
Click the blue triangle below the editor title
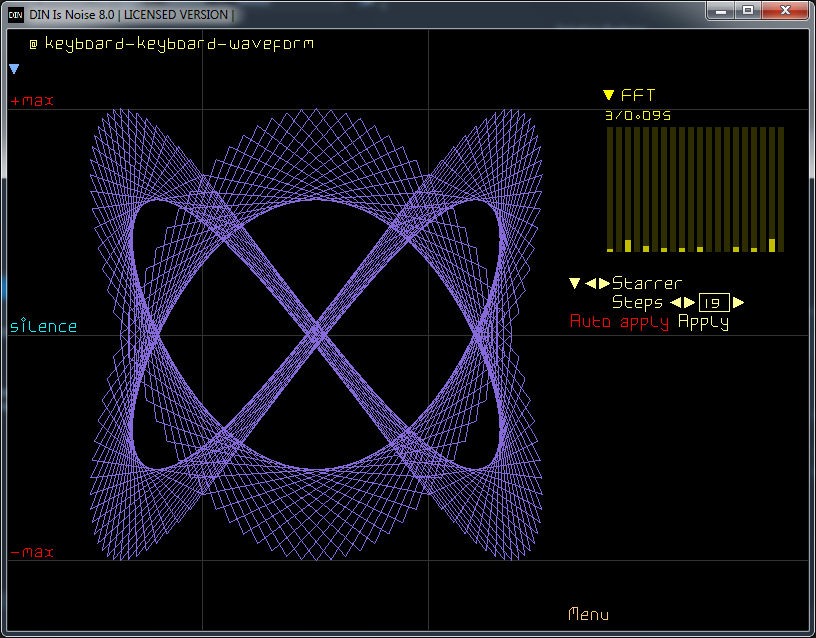(x=14, y=69)
